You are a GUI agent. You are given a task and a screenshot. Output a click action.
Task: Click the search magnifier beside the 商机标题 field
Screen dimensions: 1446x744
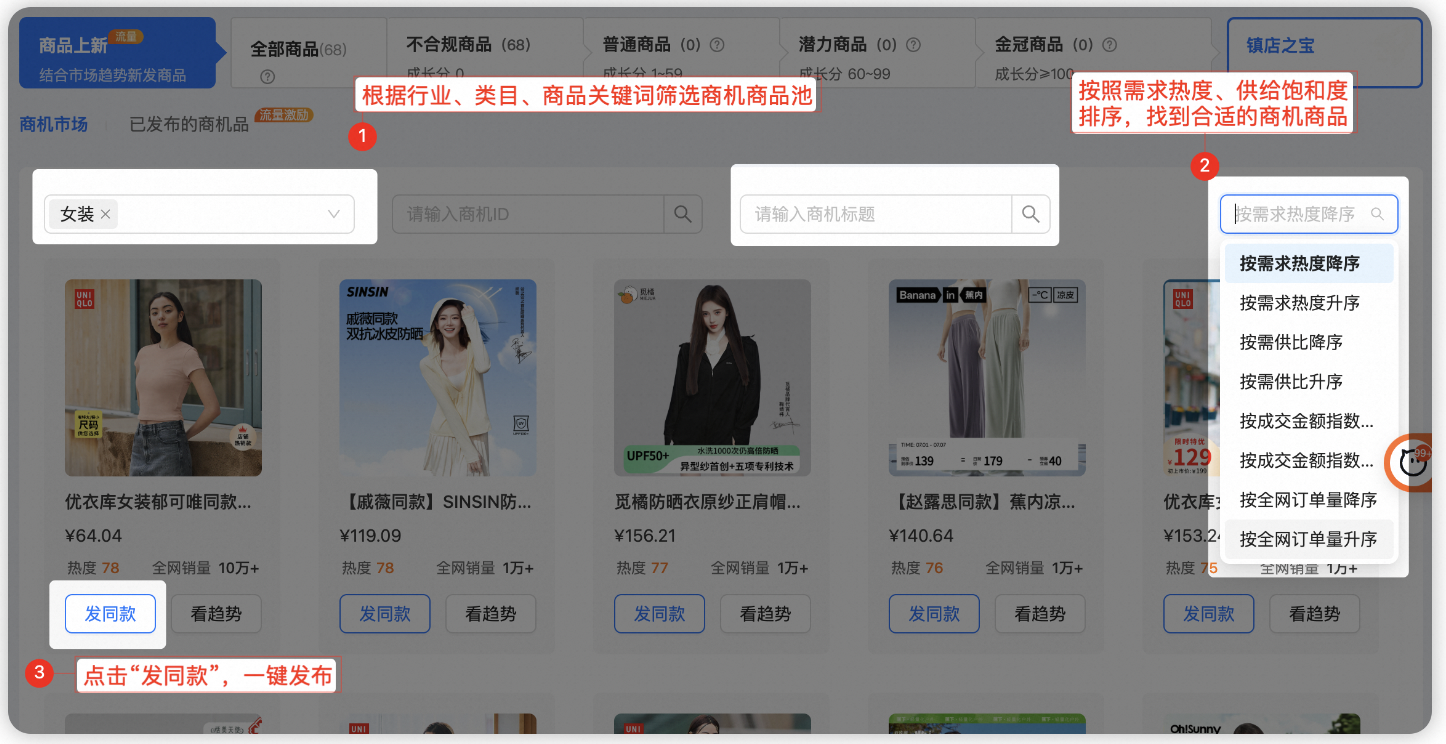tap(1031, 213)
